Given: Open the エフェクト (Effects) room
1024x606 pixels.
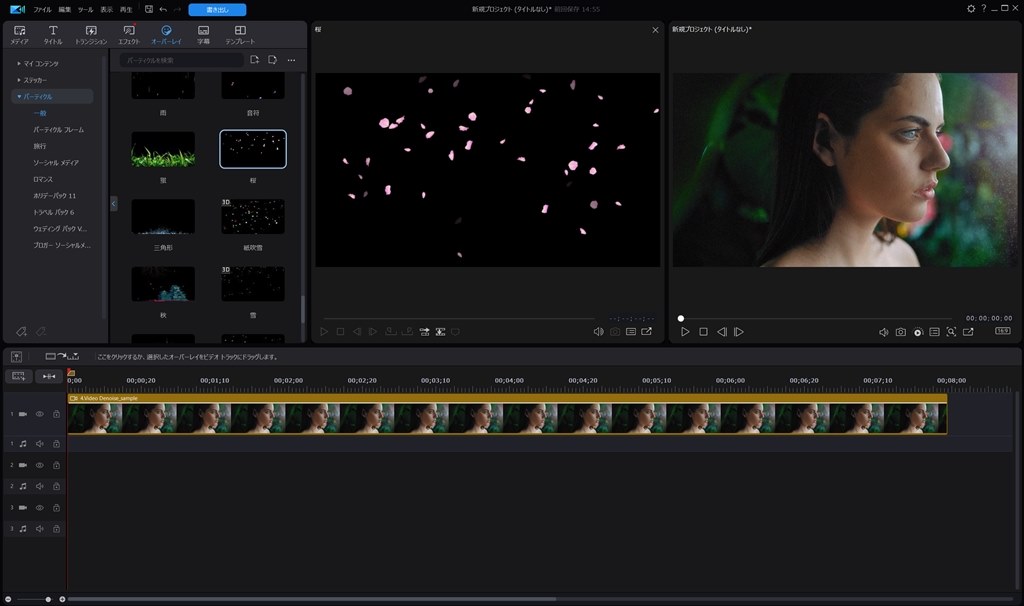Looking at the screenshot, I should (129, 35).
